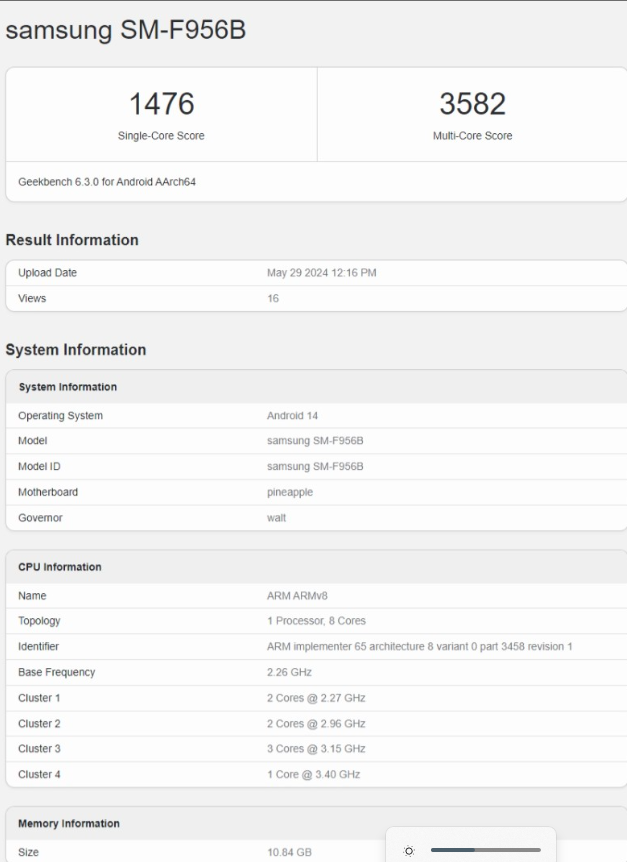Click the pineapple motherboard value
The height and width of the screenshot is (862, 627).
[291, 492]
